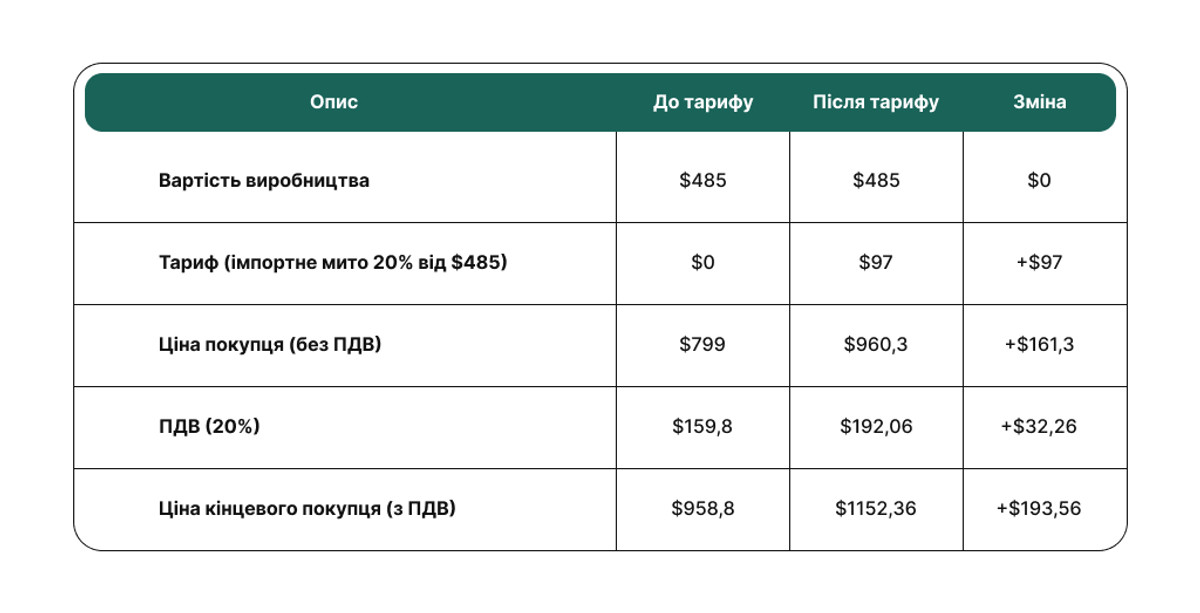This screenshot has height=613, width=1200.
Task: Select the "Тариф (імпортне мито 20% від $485)" label
Action: [x=332, y=263]
